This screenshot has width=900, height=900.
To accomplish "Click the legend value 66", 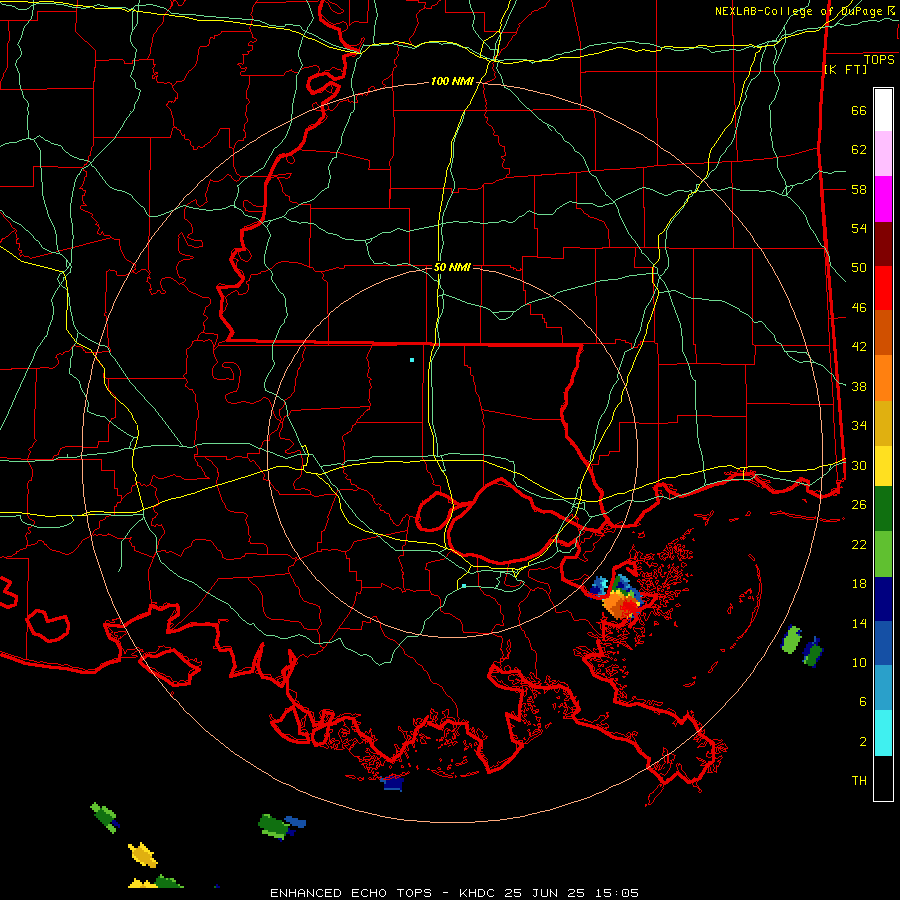I will (x=859, y=111).
